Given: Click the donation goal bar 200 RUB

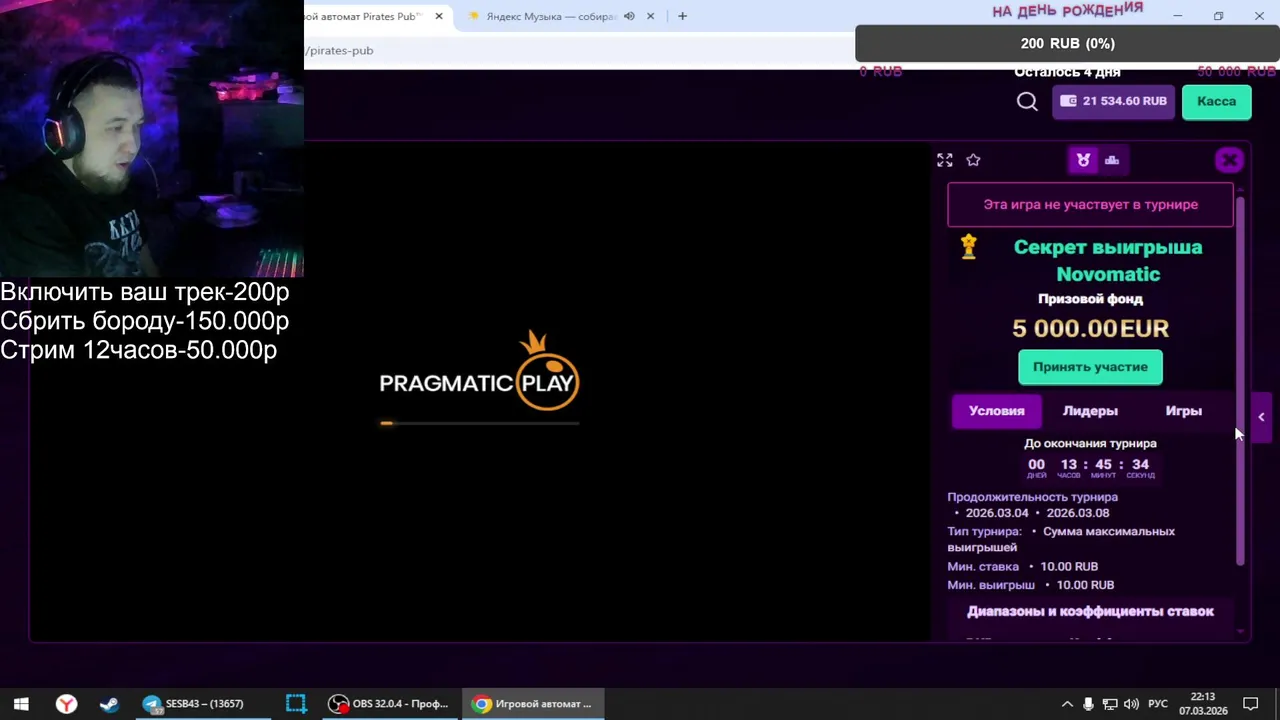Looking at the screenshot, I should click(x=1067, y=43).
